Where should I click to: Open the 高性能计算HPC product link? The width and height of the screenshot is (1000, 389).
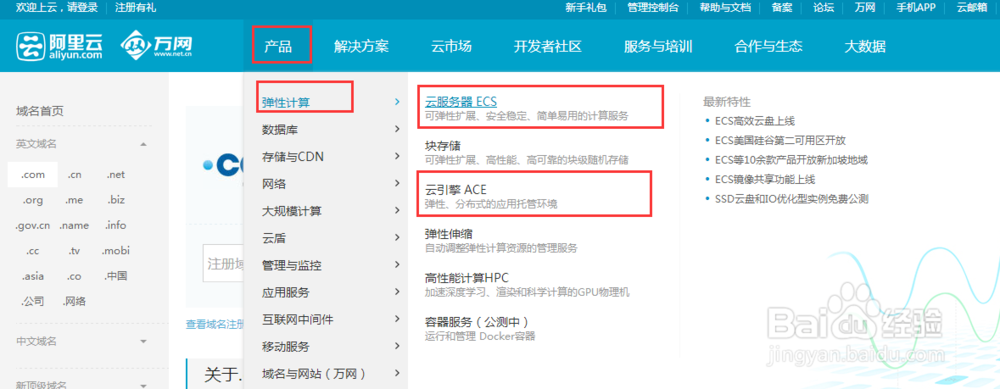466,278
